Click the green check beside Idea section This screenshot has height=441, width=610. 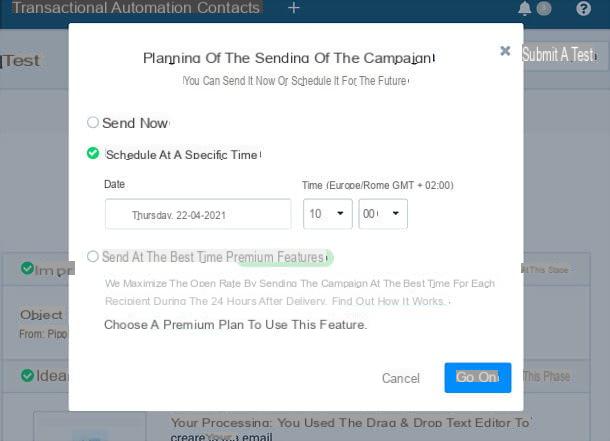click(27, 375)
